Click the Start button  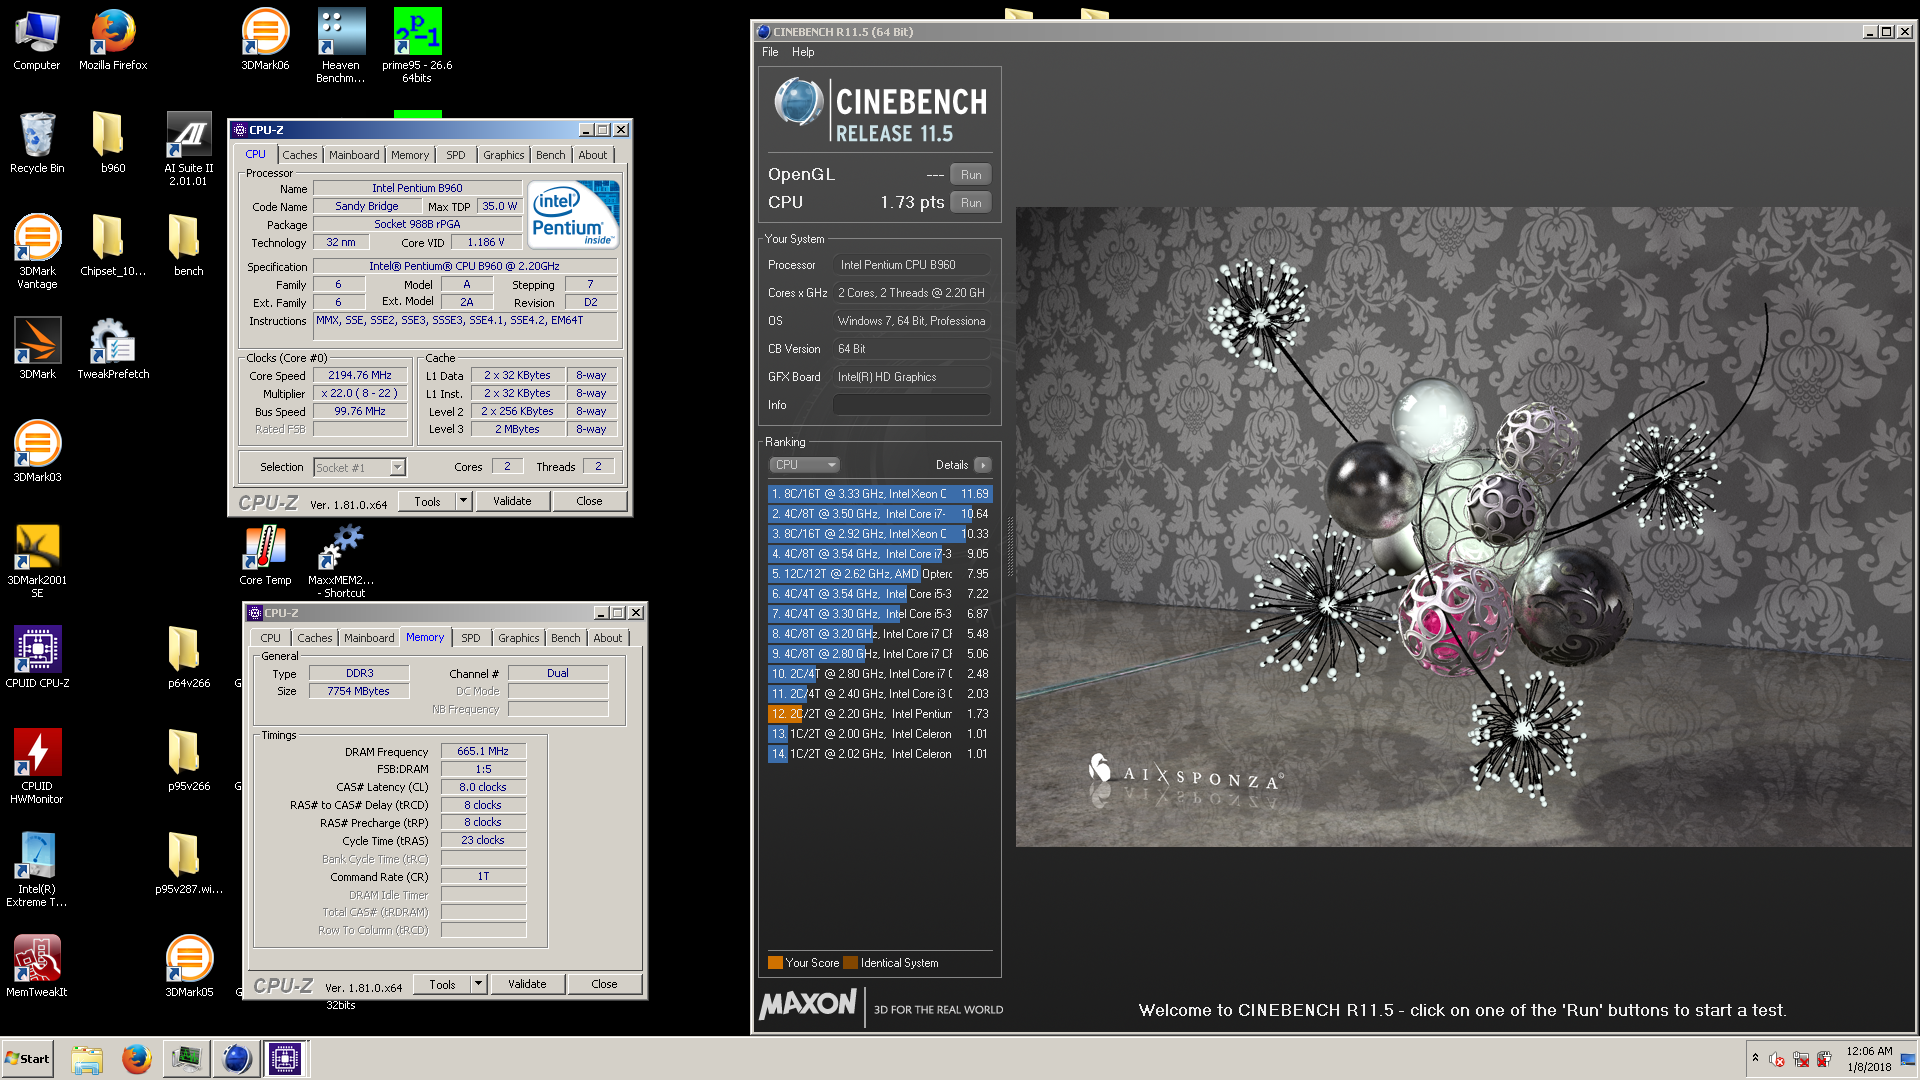click(x=27, y=1058)
